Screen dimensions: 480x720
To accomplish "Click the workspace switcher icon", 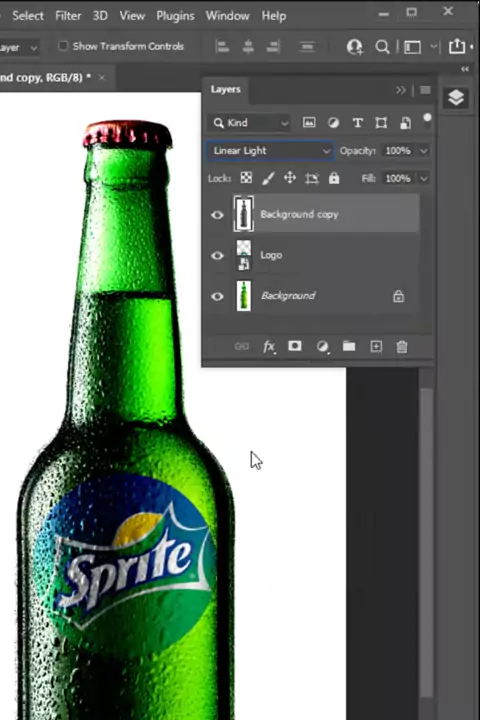I will pyautogui.click(x=412, y=47).
